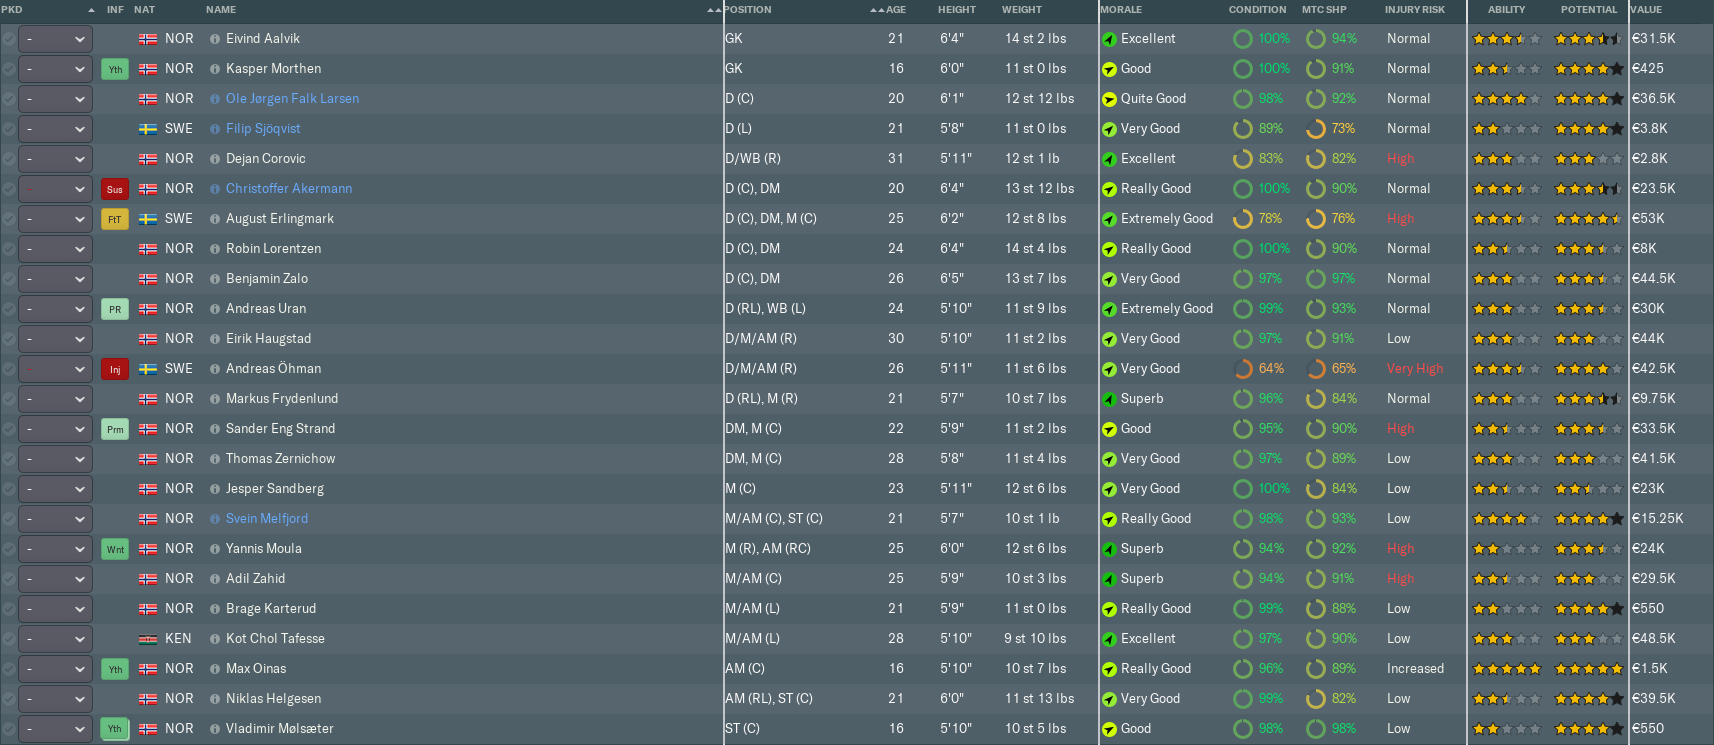The image size is (1714, 745).
Task: Click the info icon beside Eivind Aalvik
Action: pos(215,39)
